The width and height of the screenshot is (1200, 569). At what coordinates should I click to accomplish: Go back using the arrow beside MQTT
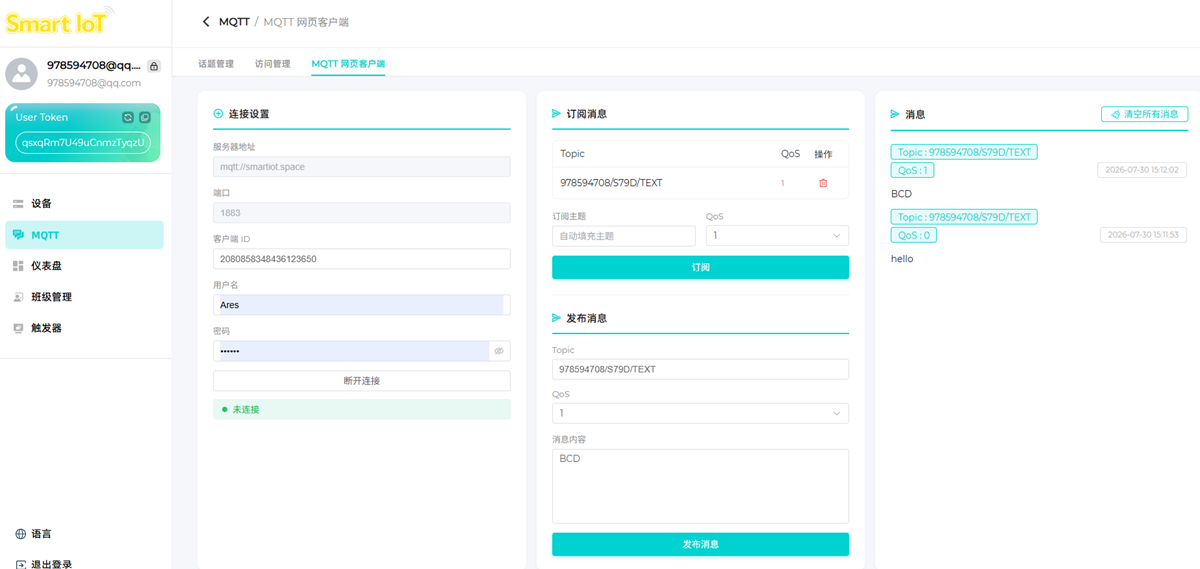[x=206, y=22]
